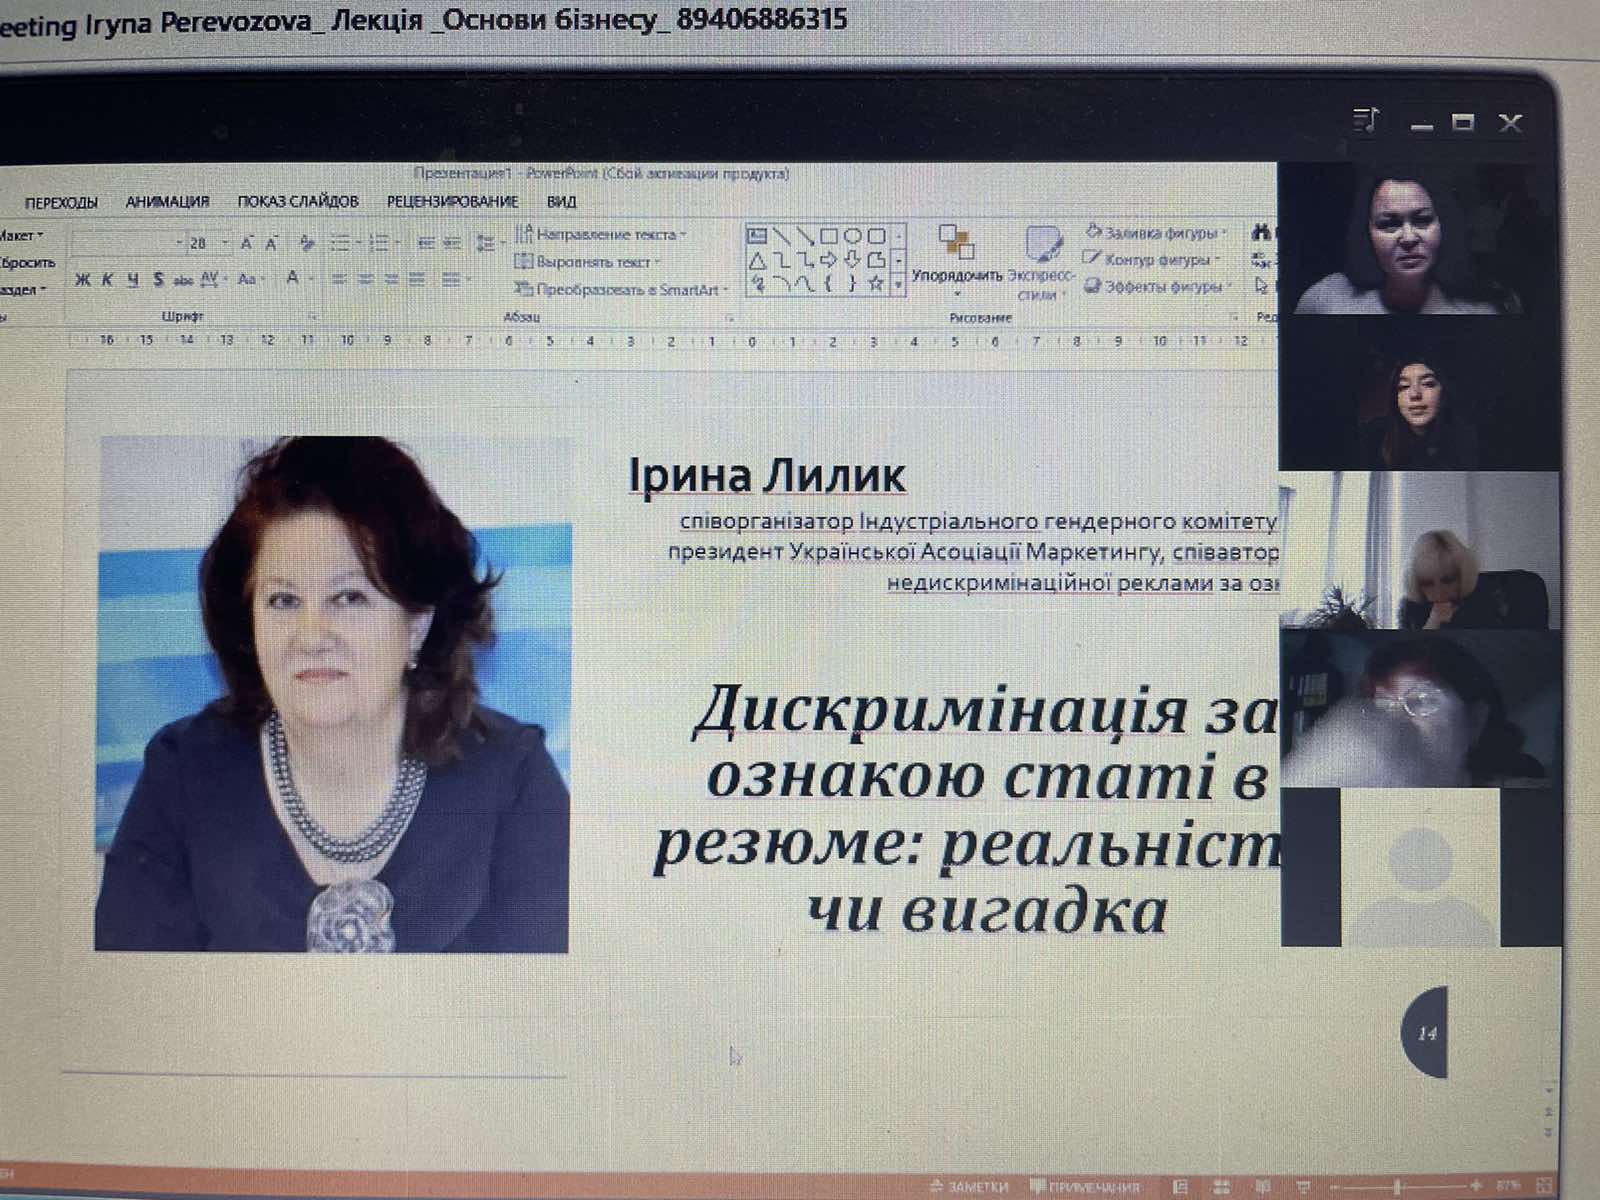Screen dimensions: 1600x1200
Task: Align text right
Action: pyautogui.click(x=391, y=279)
